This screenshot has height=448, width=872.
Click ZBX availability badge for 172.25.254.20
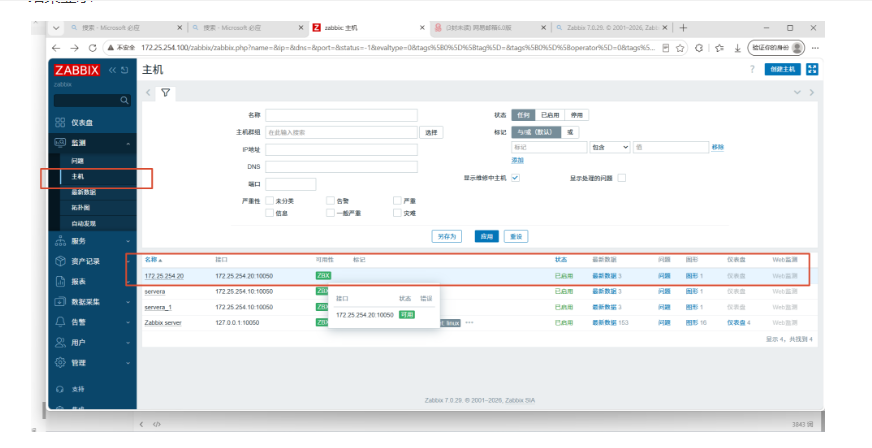tap(323, 276)
